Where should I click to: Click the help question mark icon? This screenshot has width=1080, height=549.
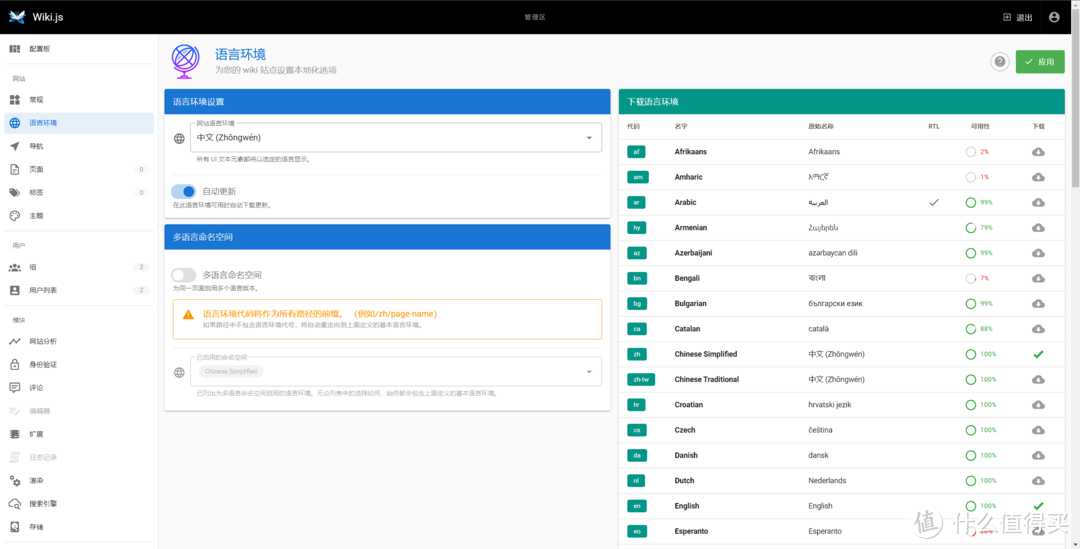(999, 62)
